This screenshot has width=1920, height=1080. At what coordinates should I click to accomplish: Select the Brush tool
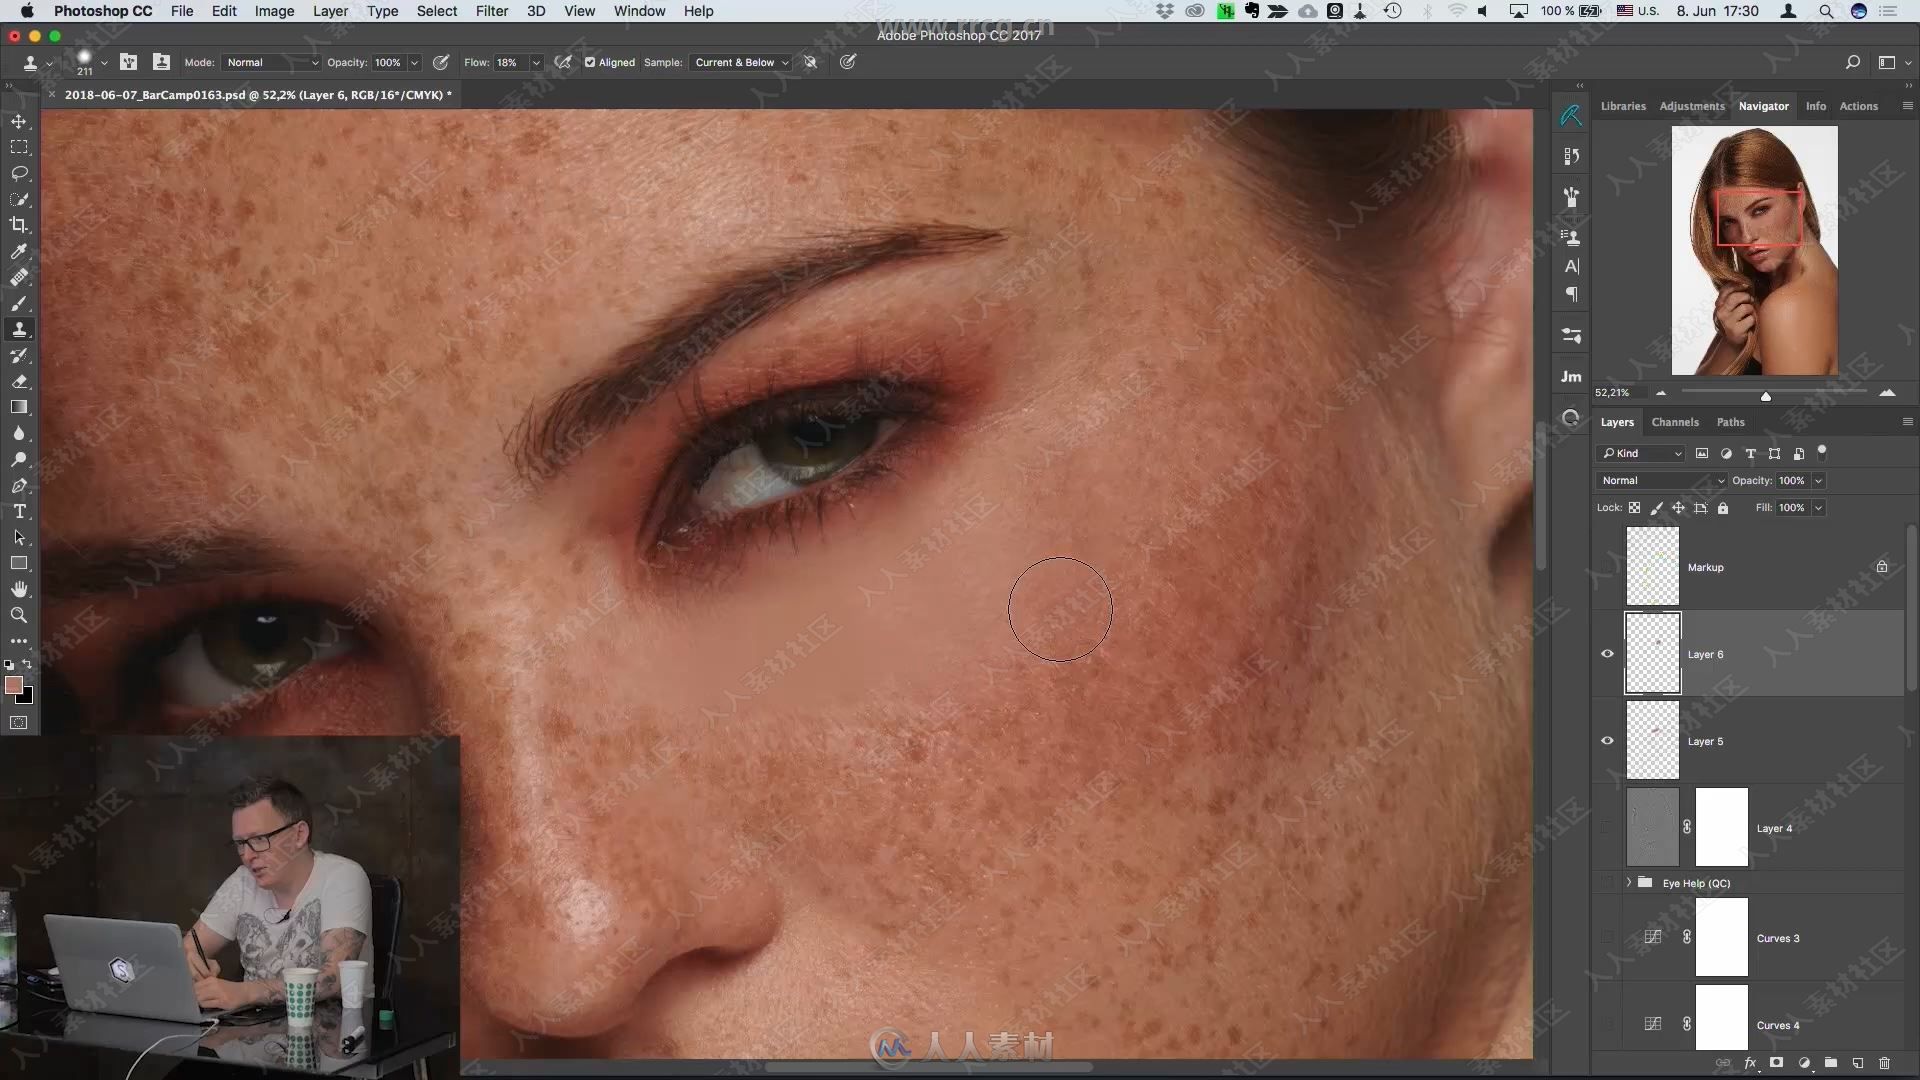coord(19,303)
